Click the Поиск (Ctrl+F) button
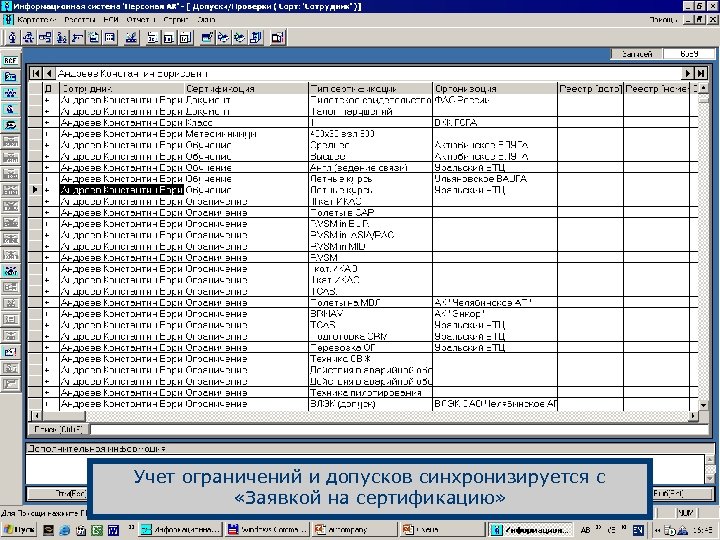Viewport: 720px width, 540px height. coord(59,429)
